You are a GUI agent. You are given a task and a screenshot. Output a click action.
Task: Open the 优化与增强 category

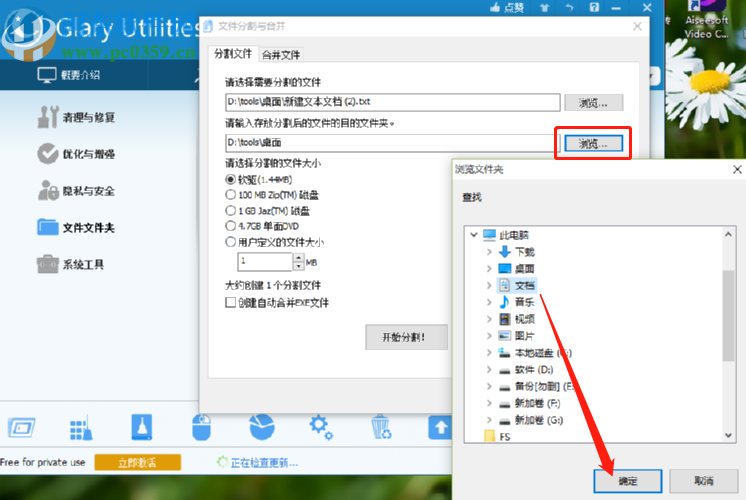76,154
